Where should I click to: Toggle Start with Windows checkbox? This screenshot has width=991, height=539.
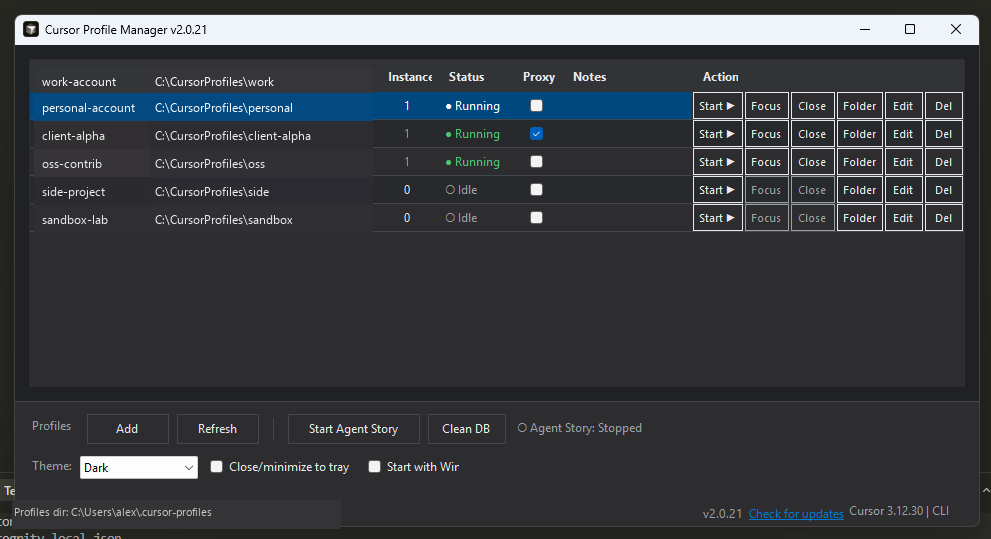pos(374,466)
